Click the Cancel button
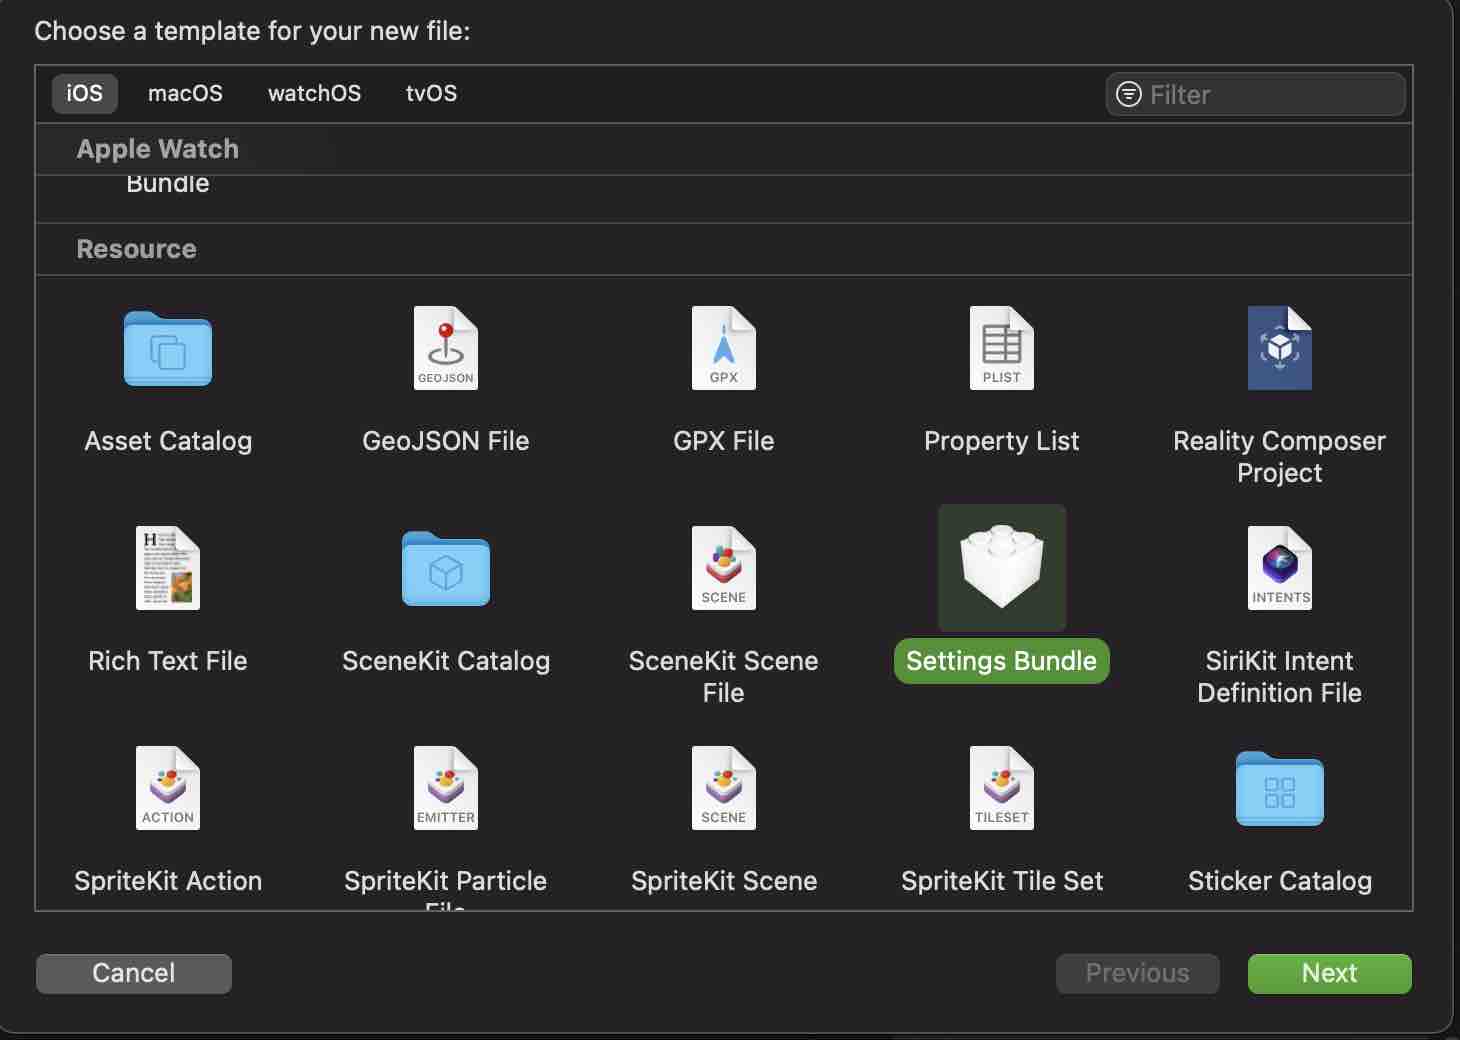Viewport: 1460px width, 1040px height. coord(134,973)
